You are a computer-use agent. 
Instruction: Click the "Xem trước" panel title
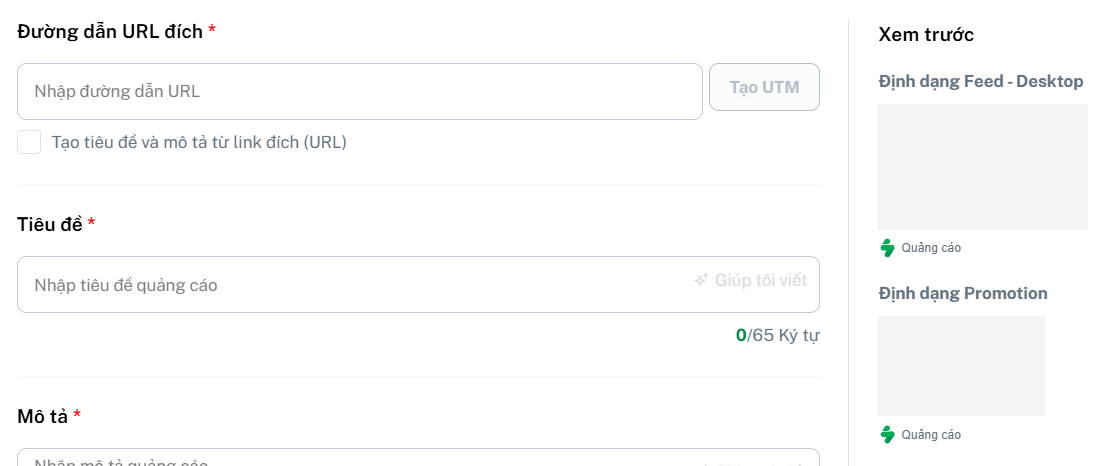click(926, 35)
